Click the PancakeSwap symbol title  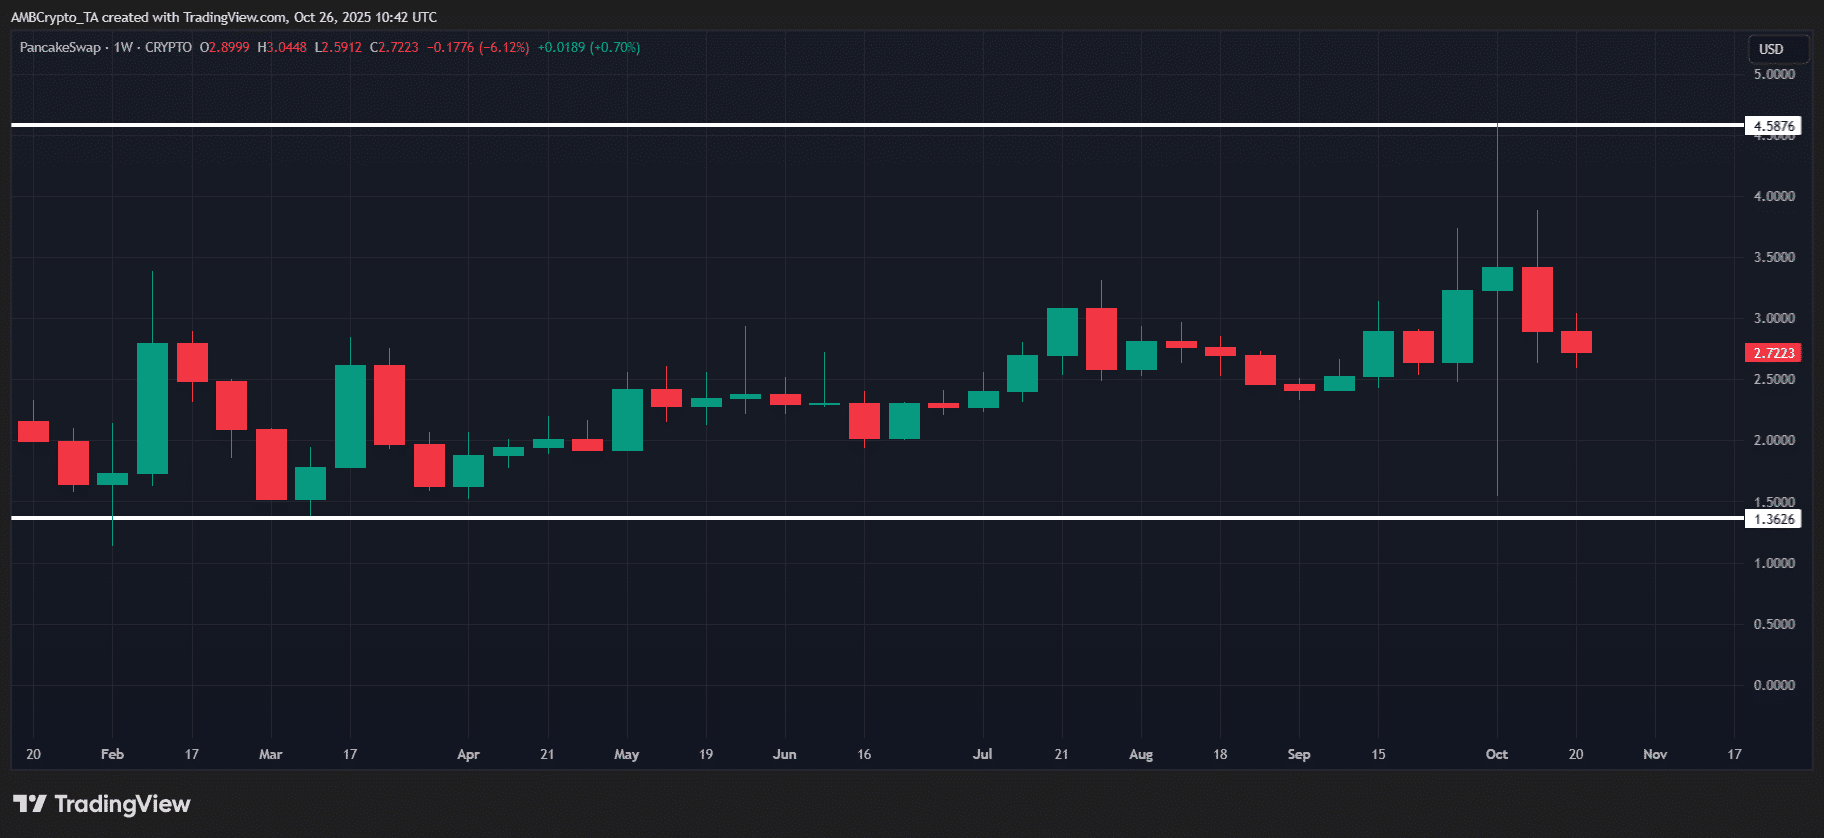point(60,47)
